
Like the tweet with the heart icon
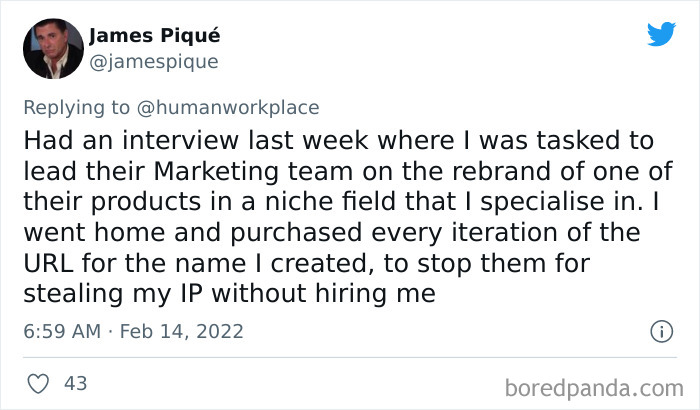pos(37,382)
